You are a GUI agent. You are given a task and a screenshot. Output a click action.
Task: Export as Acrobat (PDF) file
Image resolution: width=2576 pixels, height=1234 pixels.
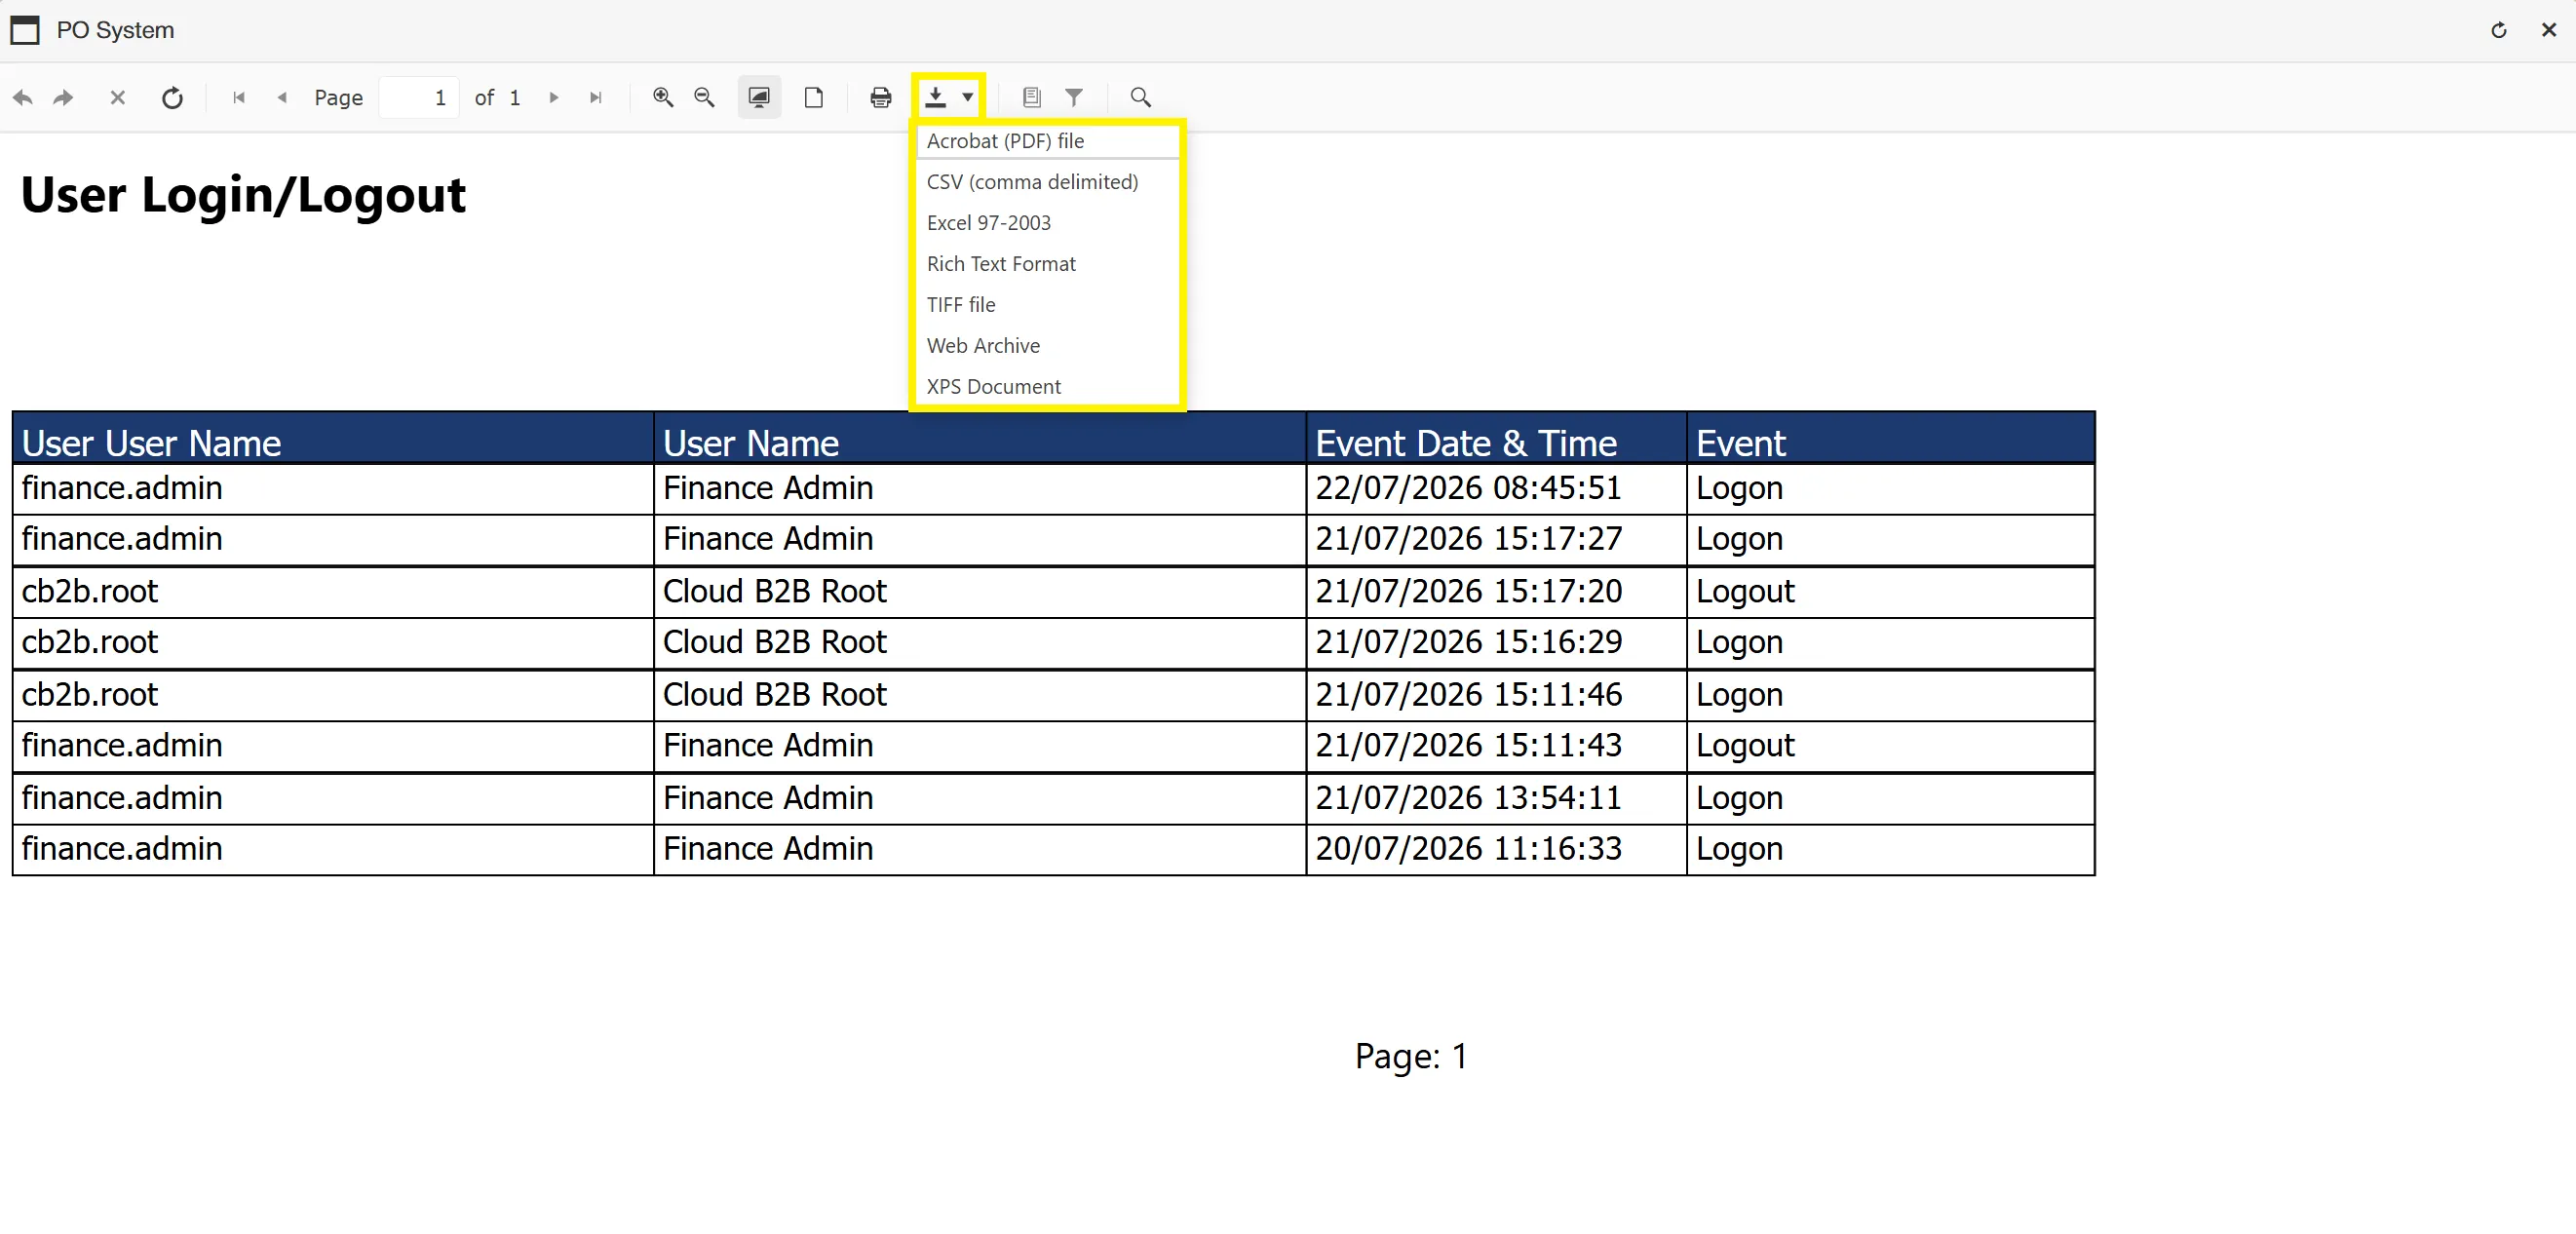(x=1047, y=141)
